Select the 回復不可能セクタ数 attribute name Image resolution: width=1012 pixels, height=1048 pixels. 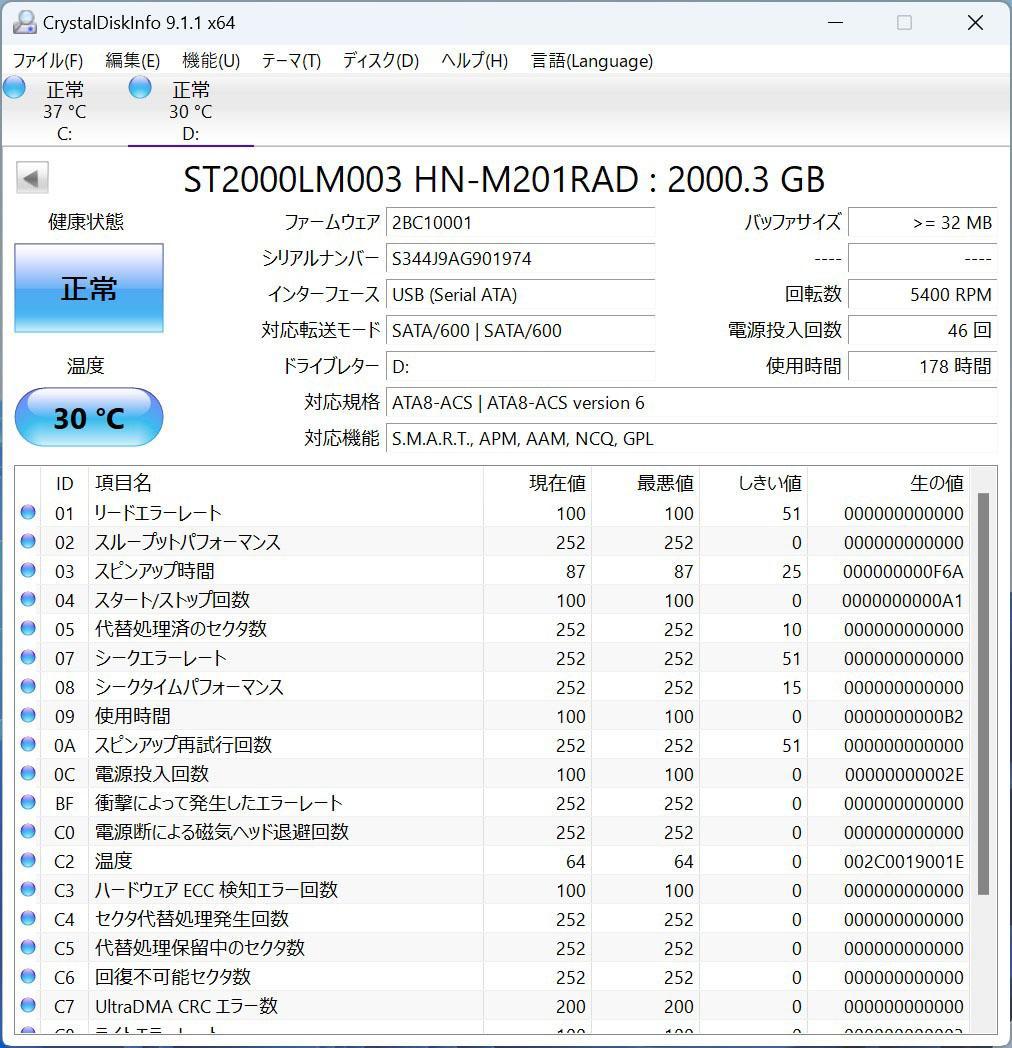pyautogui.click(x=173, y=976)
